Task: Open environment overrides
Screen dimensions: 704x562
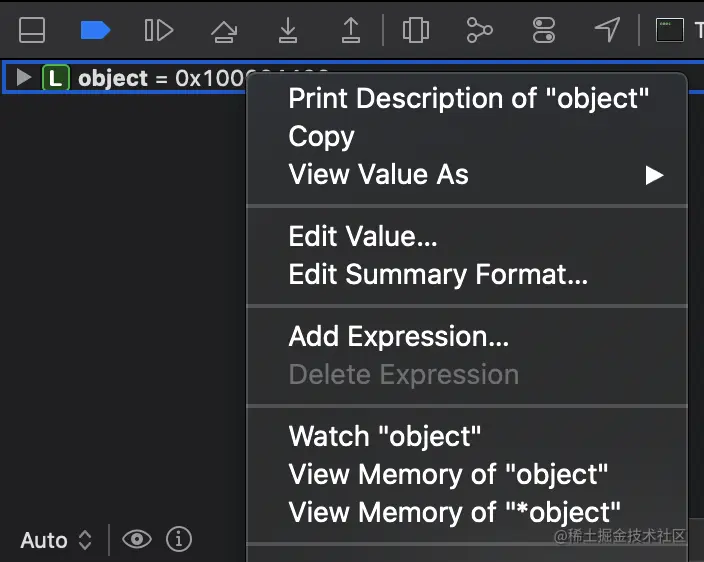Action: (544, 30)
